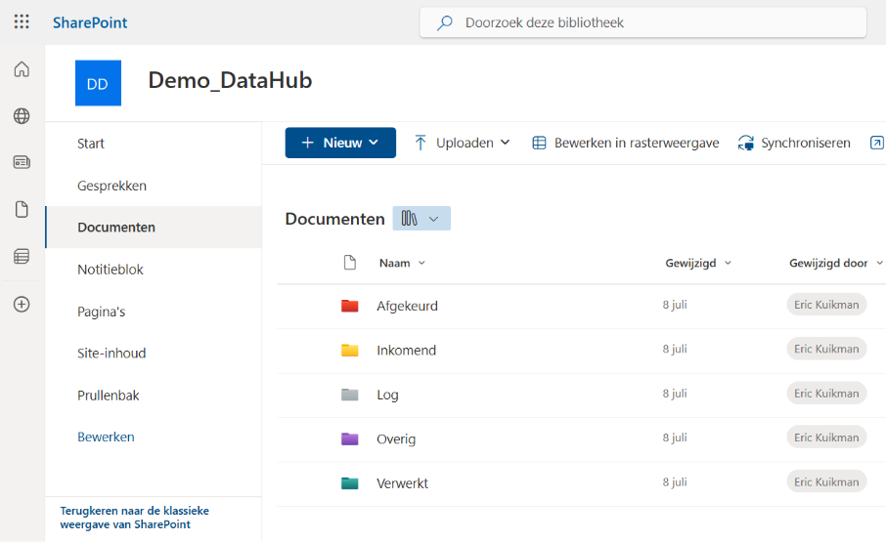
Task: Select Documenten in site navigation
Action: [153, 227]
